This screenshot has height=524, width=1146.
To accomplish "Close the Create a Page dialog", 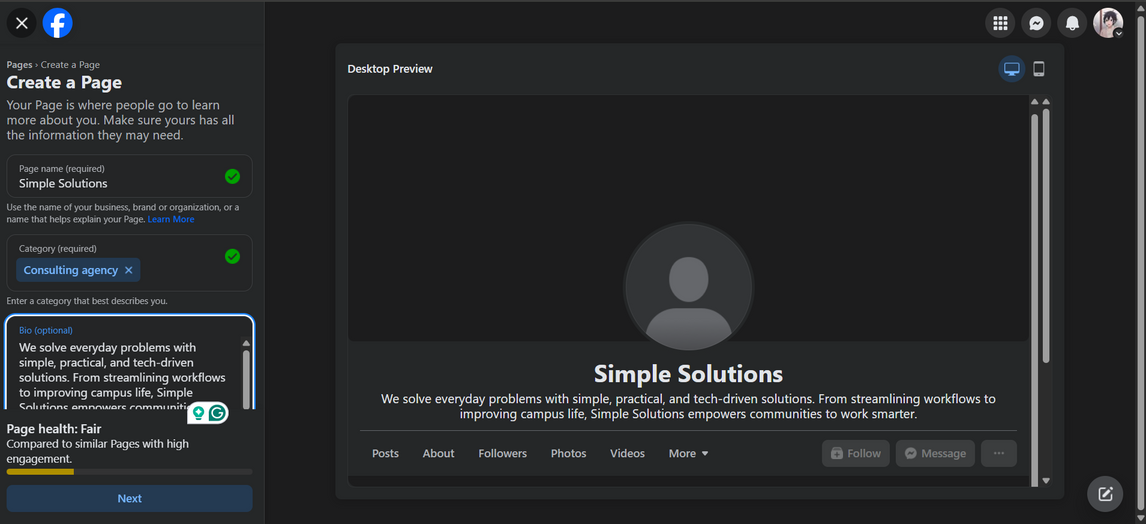I will click(22, 22).
